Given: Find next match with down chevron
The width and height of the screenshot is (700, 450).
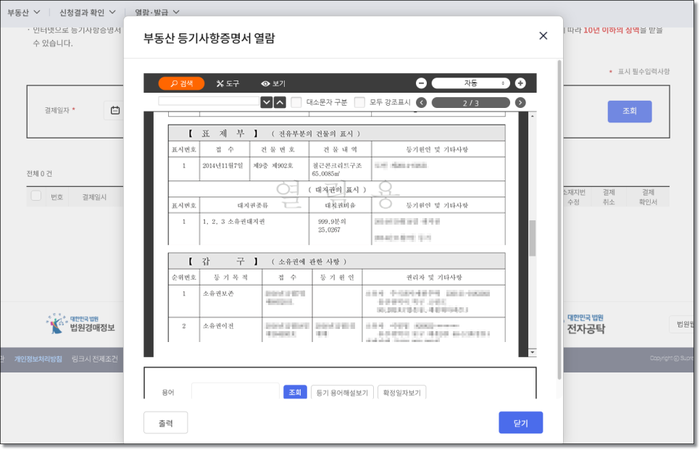Looking at the screenshot, I should [x=267, y=102].
